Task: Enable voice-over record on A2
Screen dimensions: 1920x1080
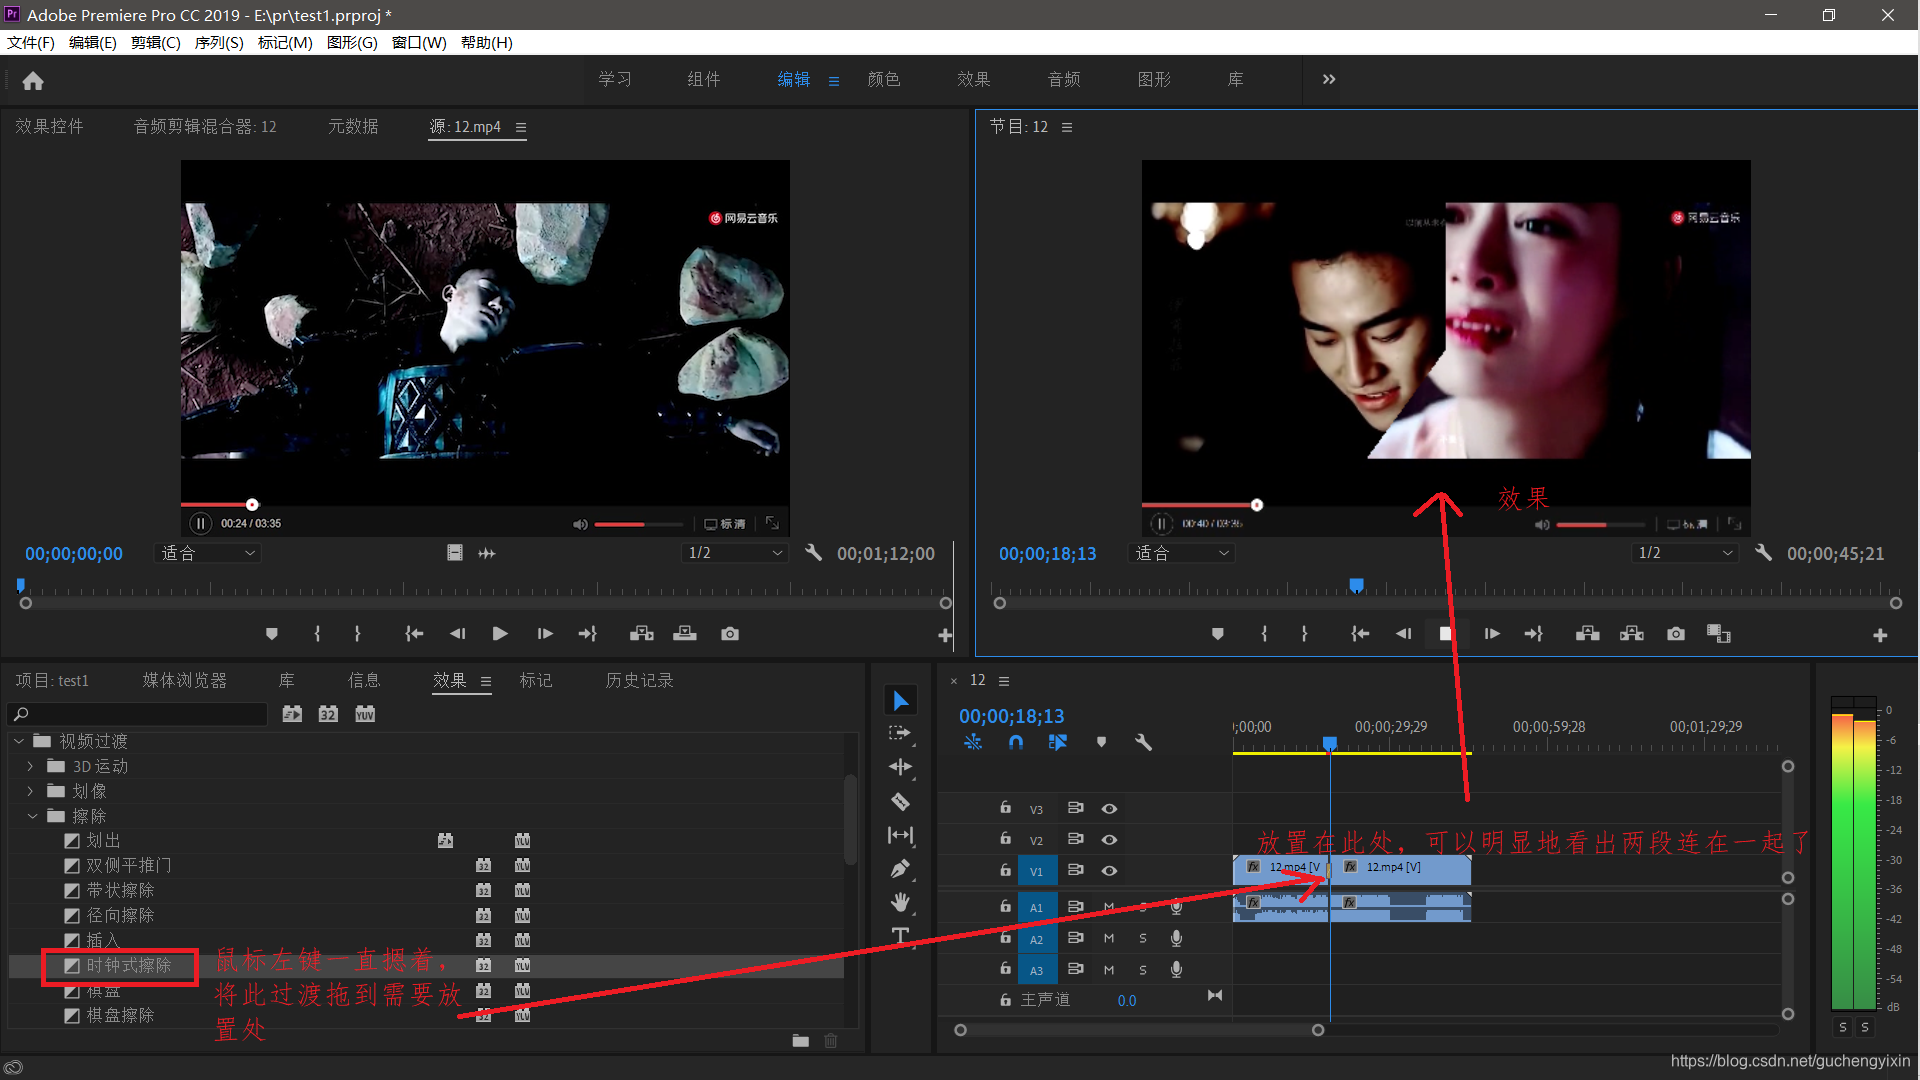Action: [x=1176, y=939]
